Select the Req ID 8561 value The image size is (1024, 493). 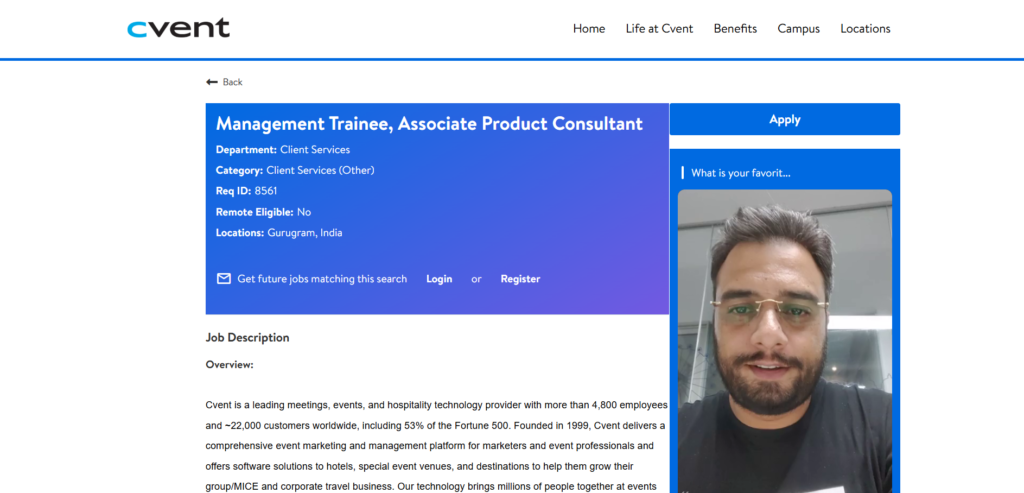266,191
